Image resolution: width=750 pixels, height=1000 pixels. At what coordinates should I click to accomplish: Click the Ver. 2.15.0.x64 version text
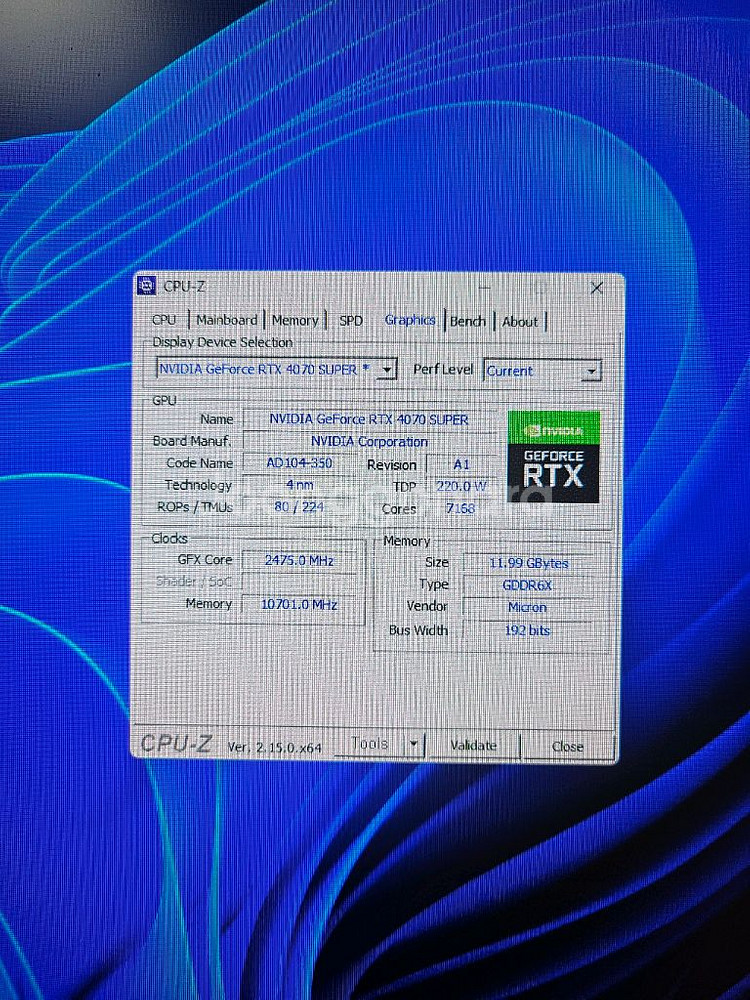275,747
